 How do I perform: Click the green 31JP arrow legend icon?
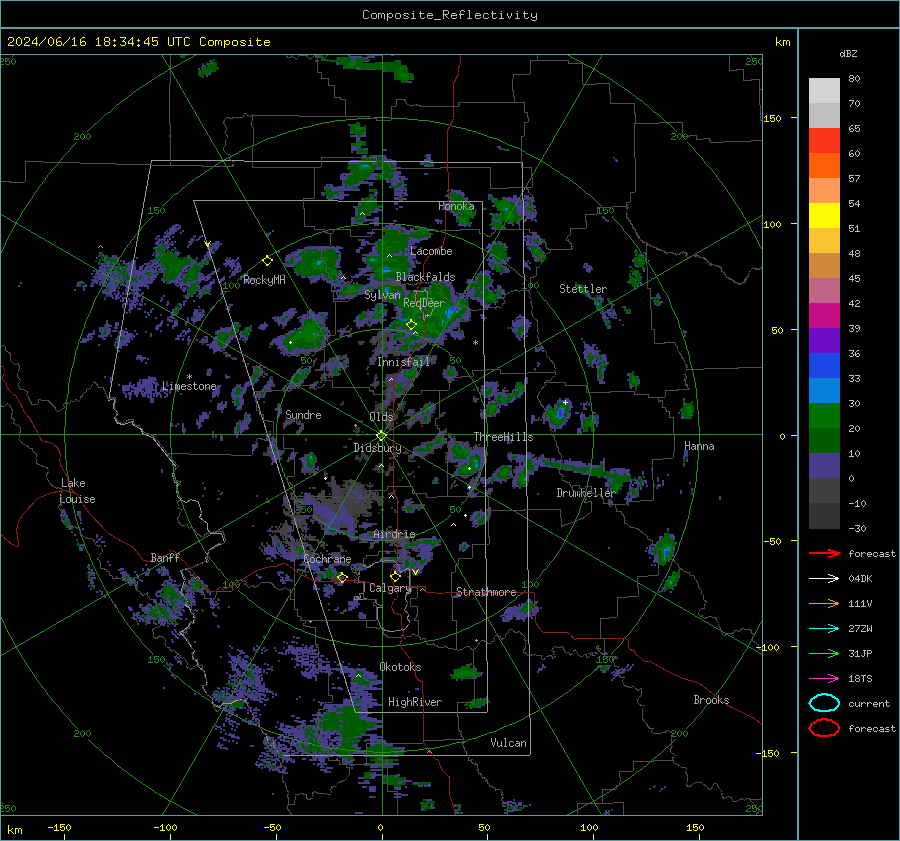click(x=824, y=653)
